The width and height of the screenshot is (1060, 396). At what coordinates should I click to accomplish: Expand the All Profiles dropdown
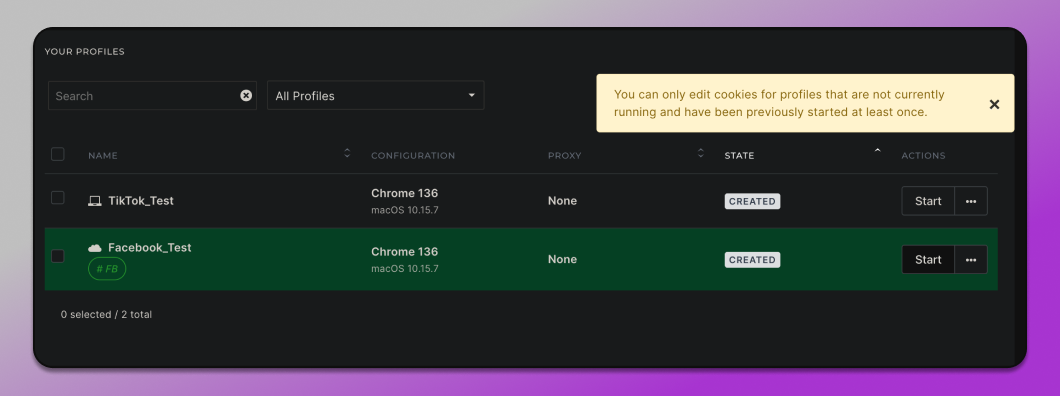[x=375, y=95]
